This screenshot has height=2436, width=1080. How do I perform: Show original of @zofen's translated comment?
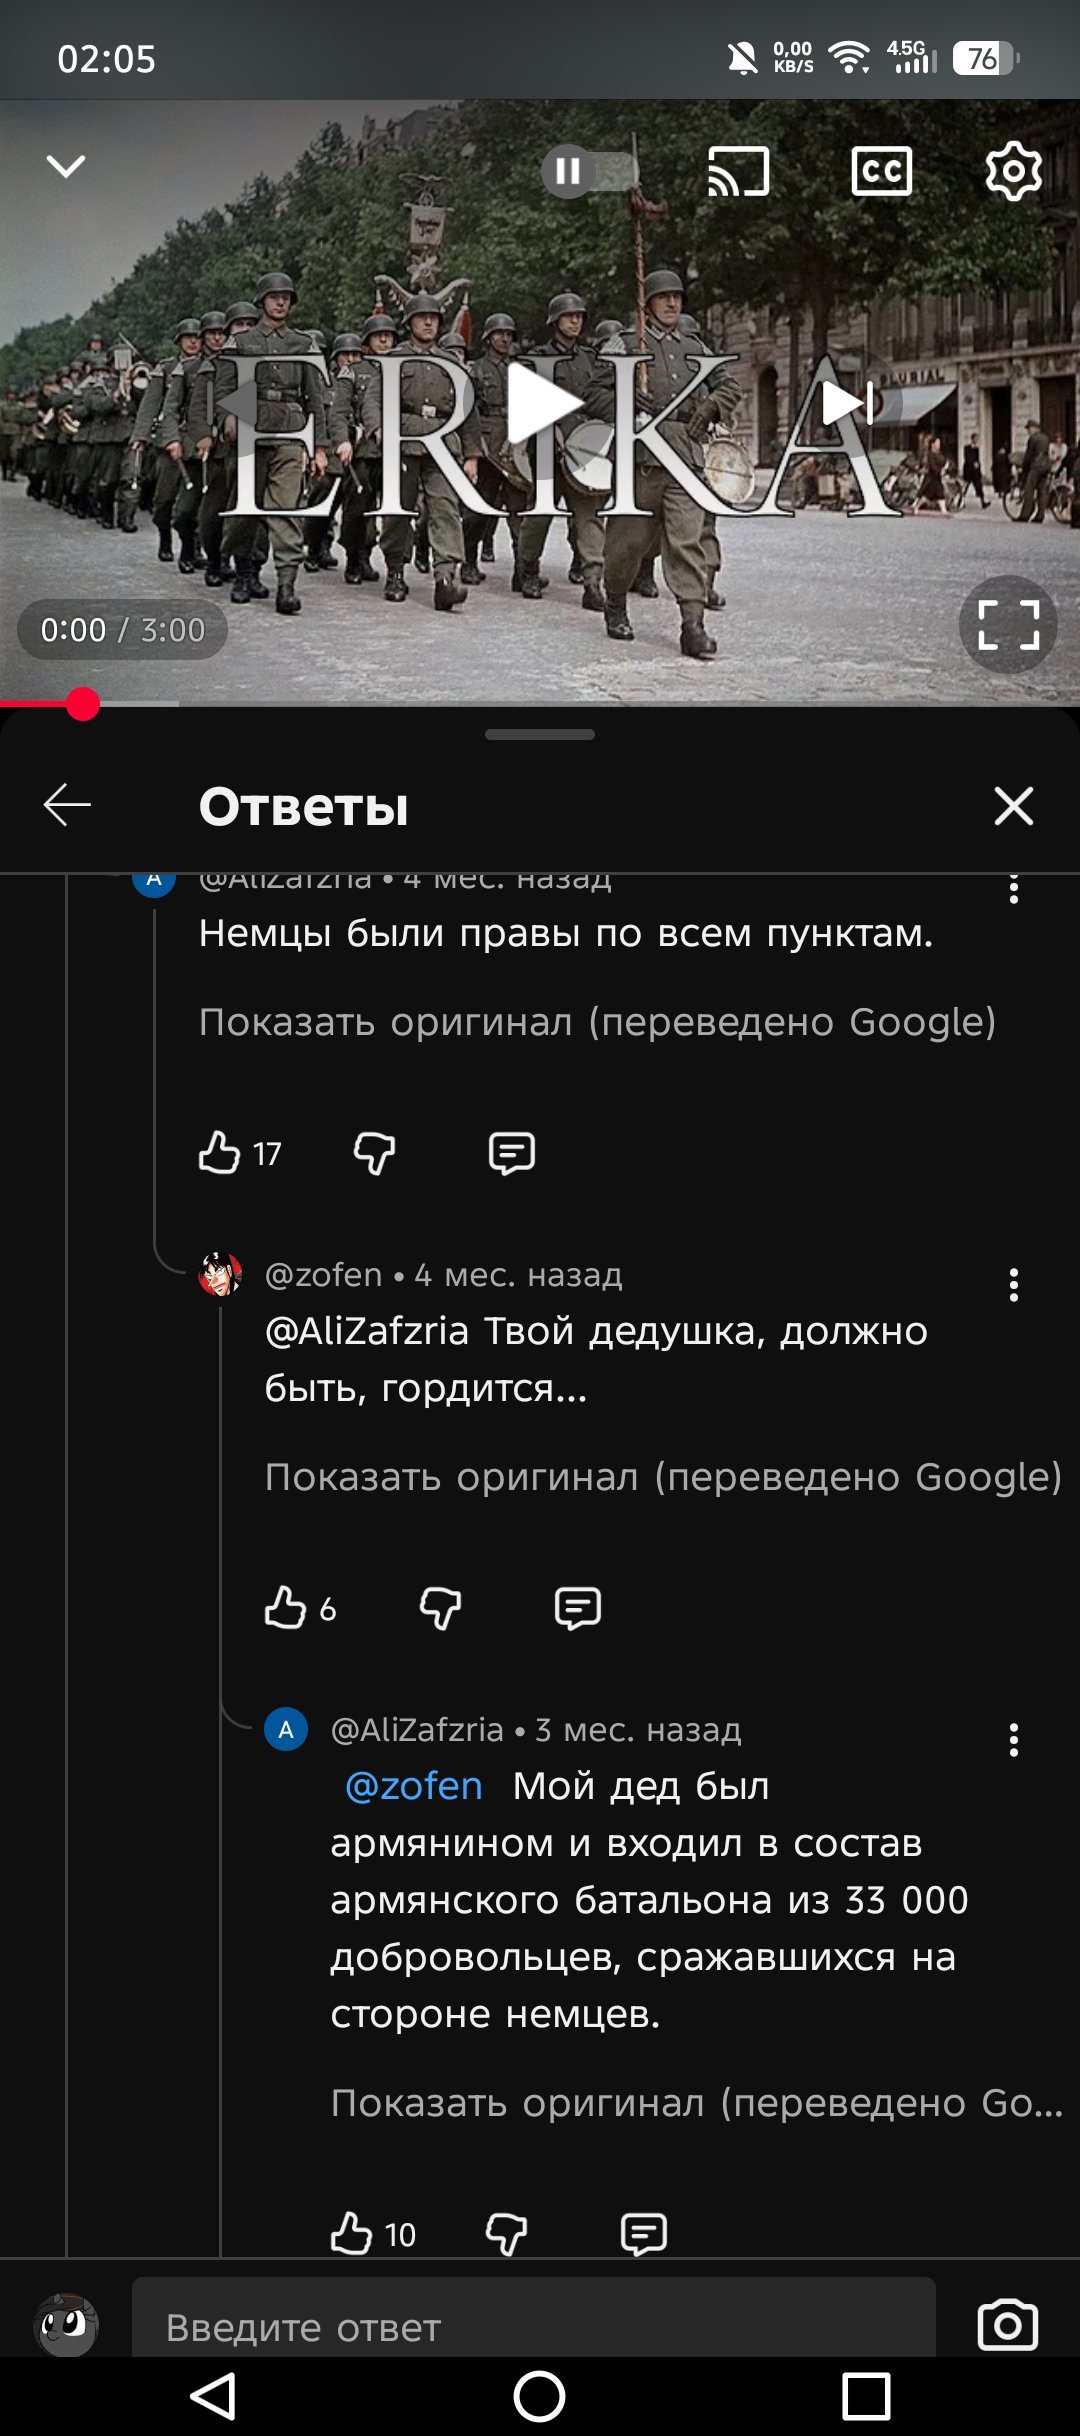pyautogui.click(x=662, y=1477)
